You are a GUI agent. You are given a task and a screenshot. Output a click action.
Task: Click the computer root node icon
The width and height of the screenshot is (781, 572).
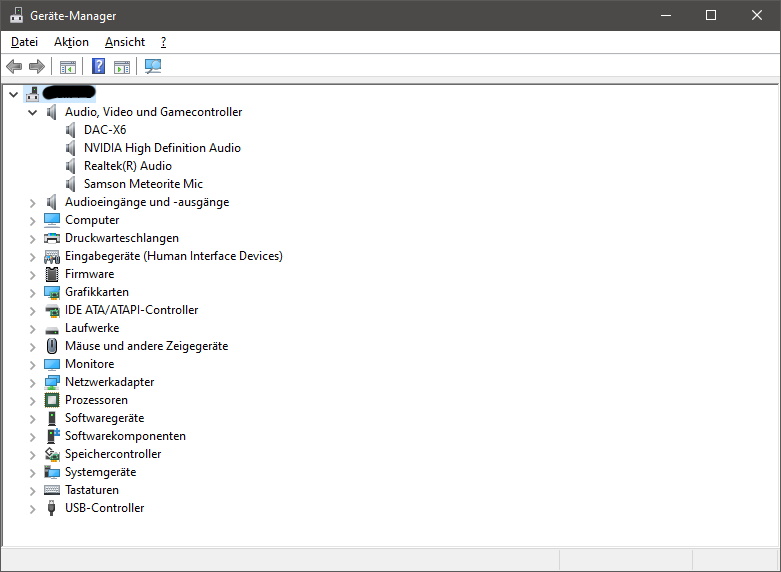[32, 94]
